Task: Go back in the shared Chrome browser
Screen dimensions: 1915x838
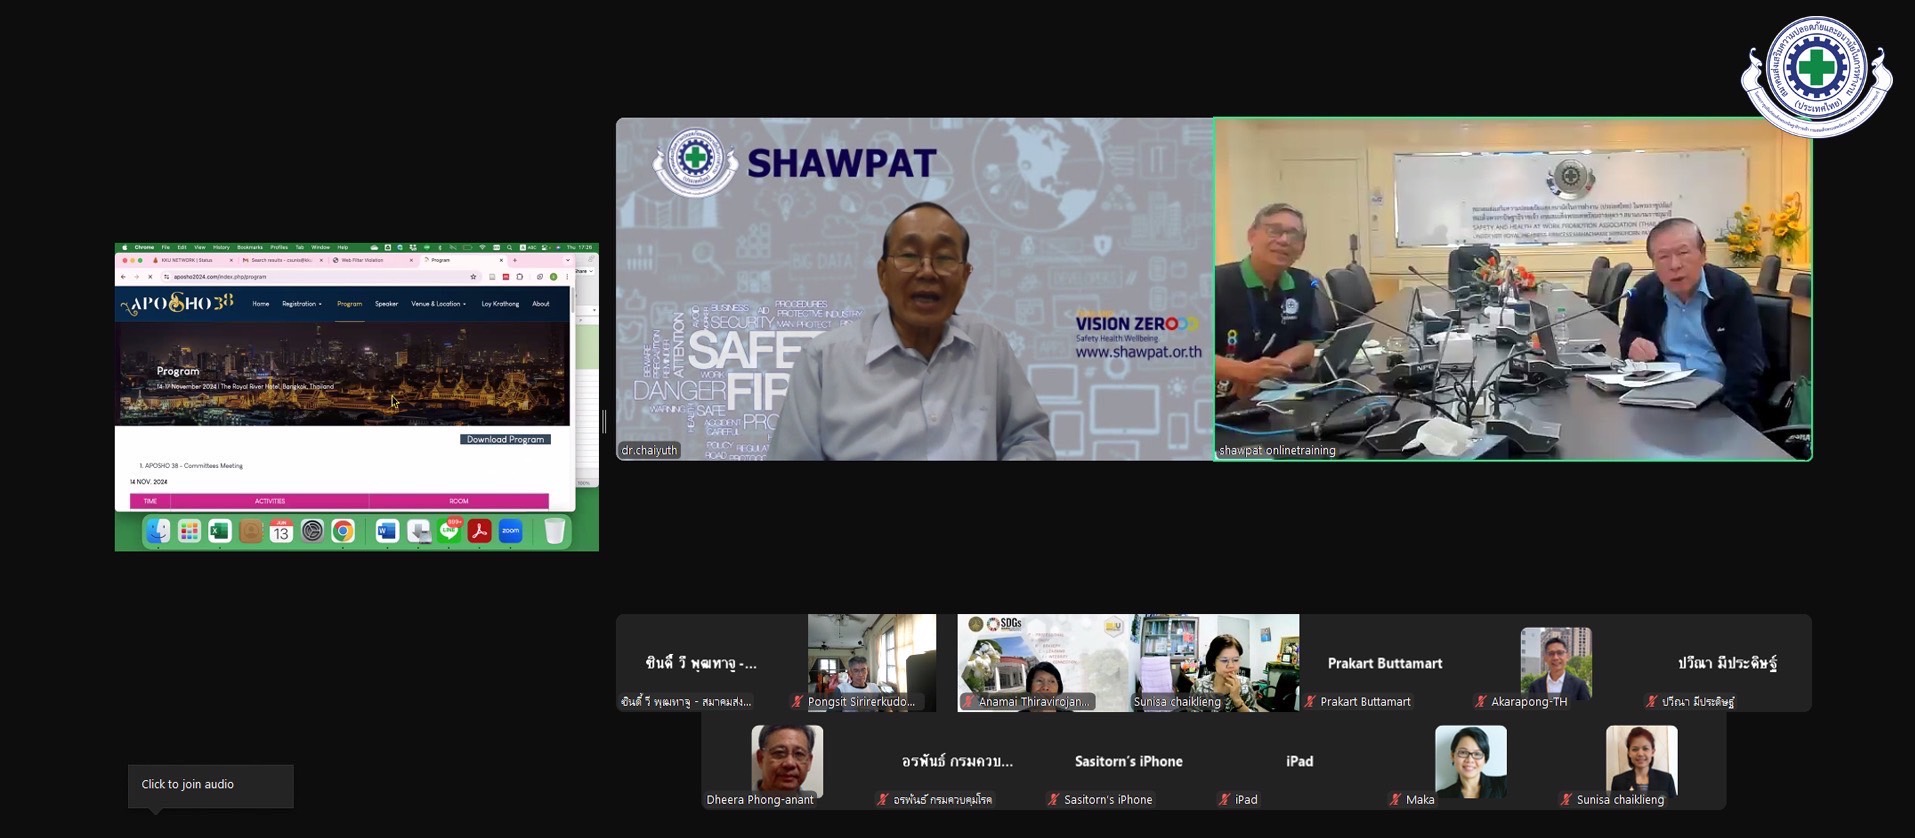Action: point(124,277)
